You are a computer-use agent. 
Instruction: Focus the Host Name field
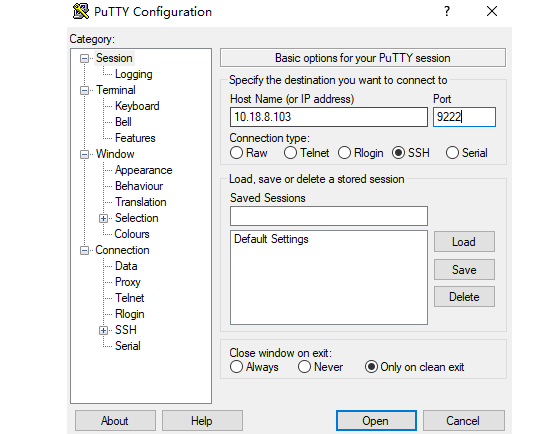point(329,117)
